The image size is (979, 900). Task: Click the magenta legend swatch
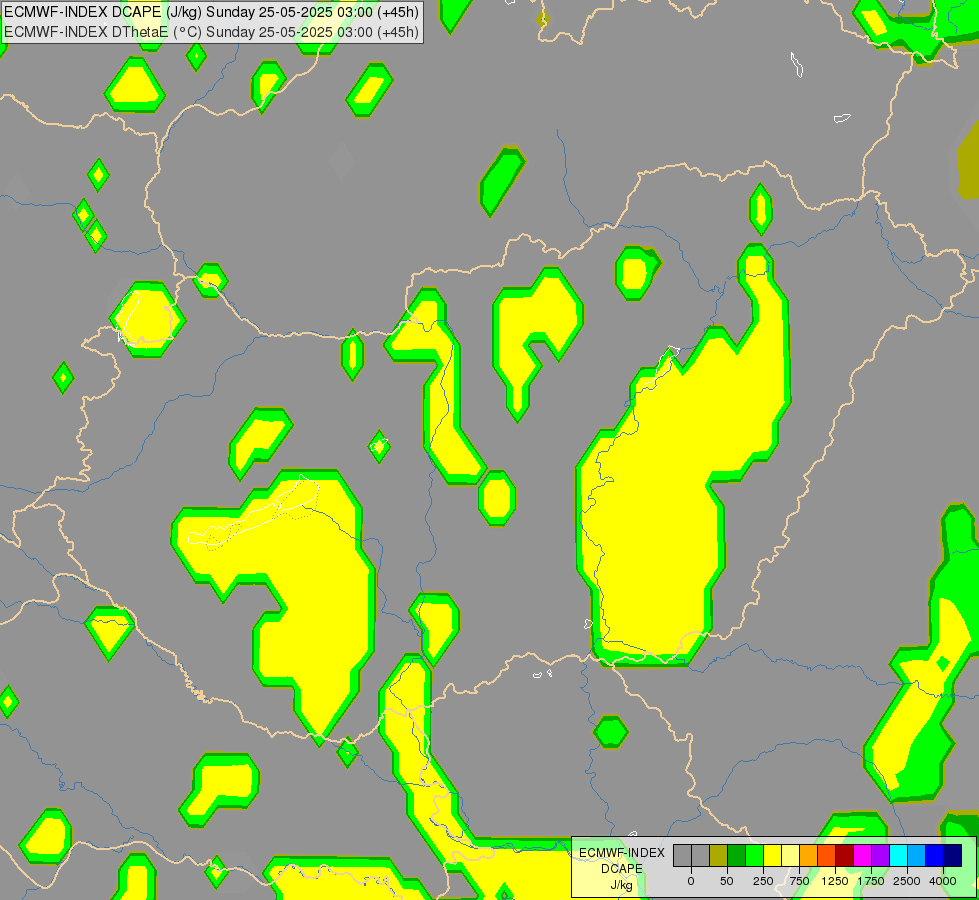click(x=863, y=856)
